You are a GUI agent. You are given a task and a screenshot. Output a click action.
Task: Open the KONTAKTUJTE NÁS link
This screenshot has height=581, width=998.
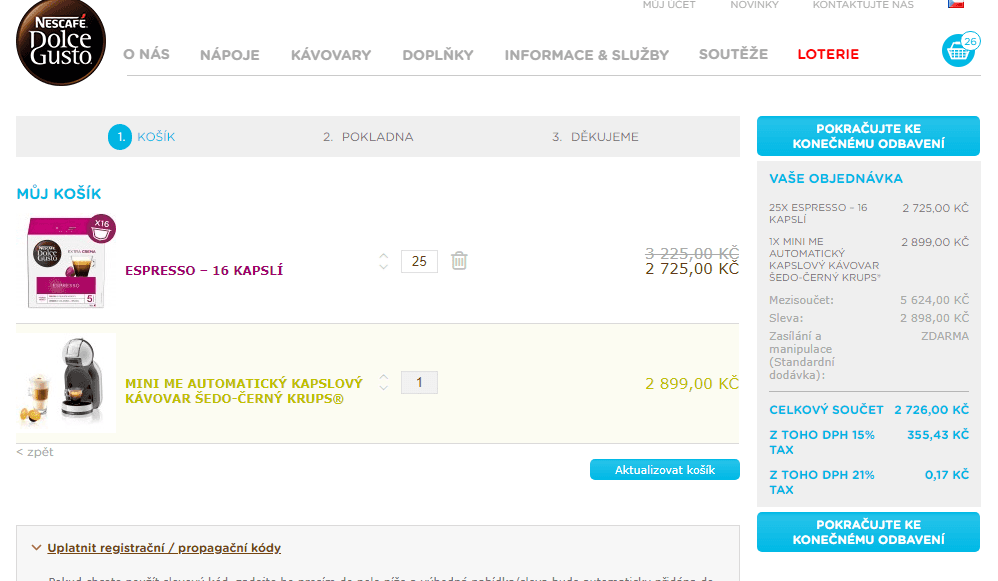tap(863, 4)
